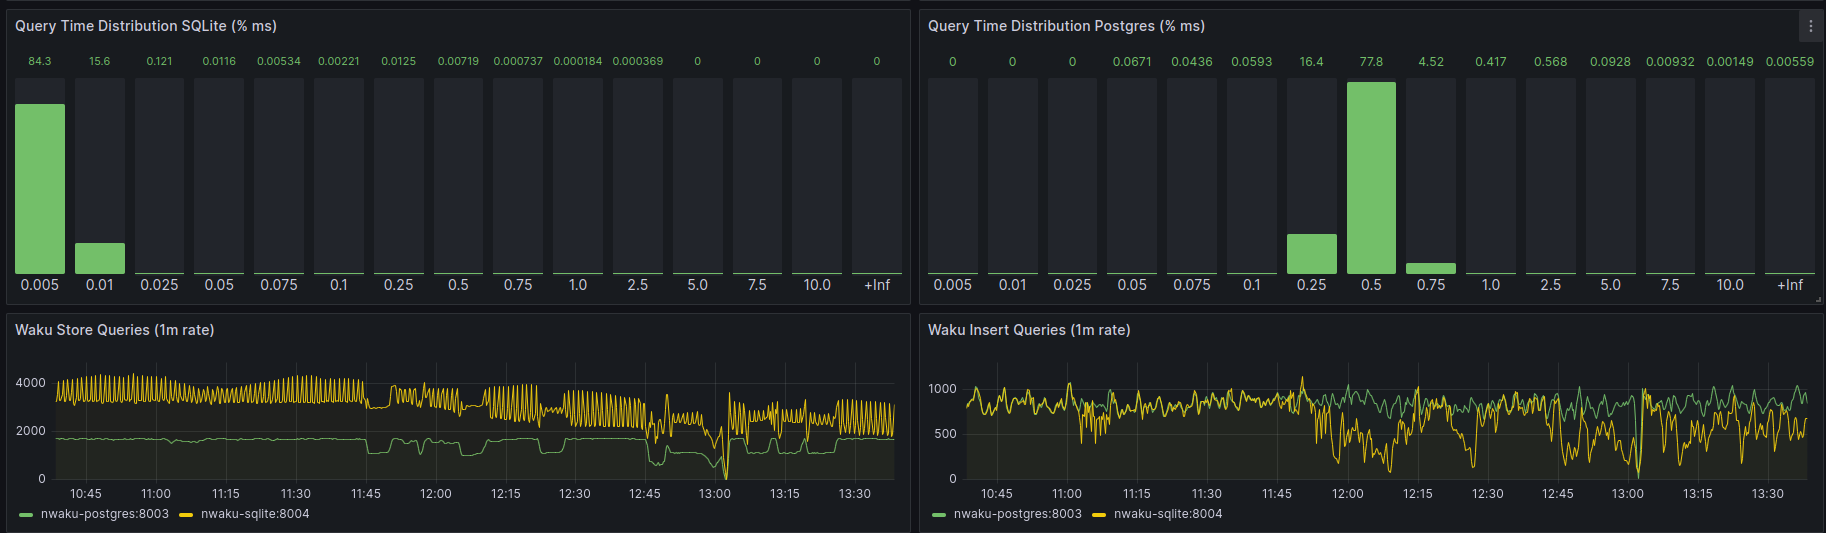This screenshot has height=533, width=1826.
Task: Toggle nwaku-sqlite:8004 series in Insert Queries legend
Action: coord(1168,514)
